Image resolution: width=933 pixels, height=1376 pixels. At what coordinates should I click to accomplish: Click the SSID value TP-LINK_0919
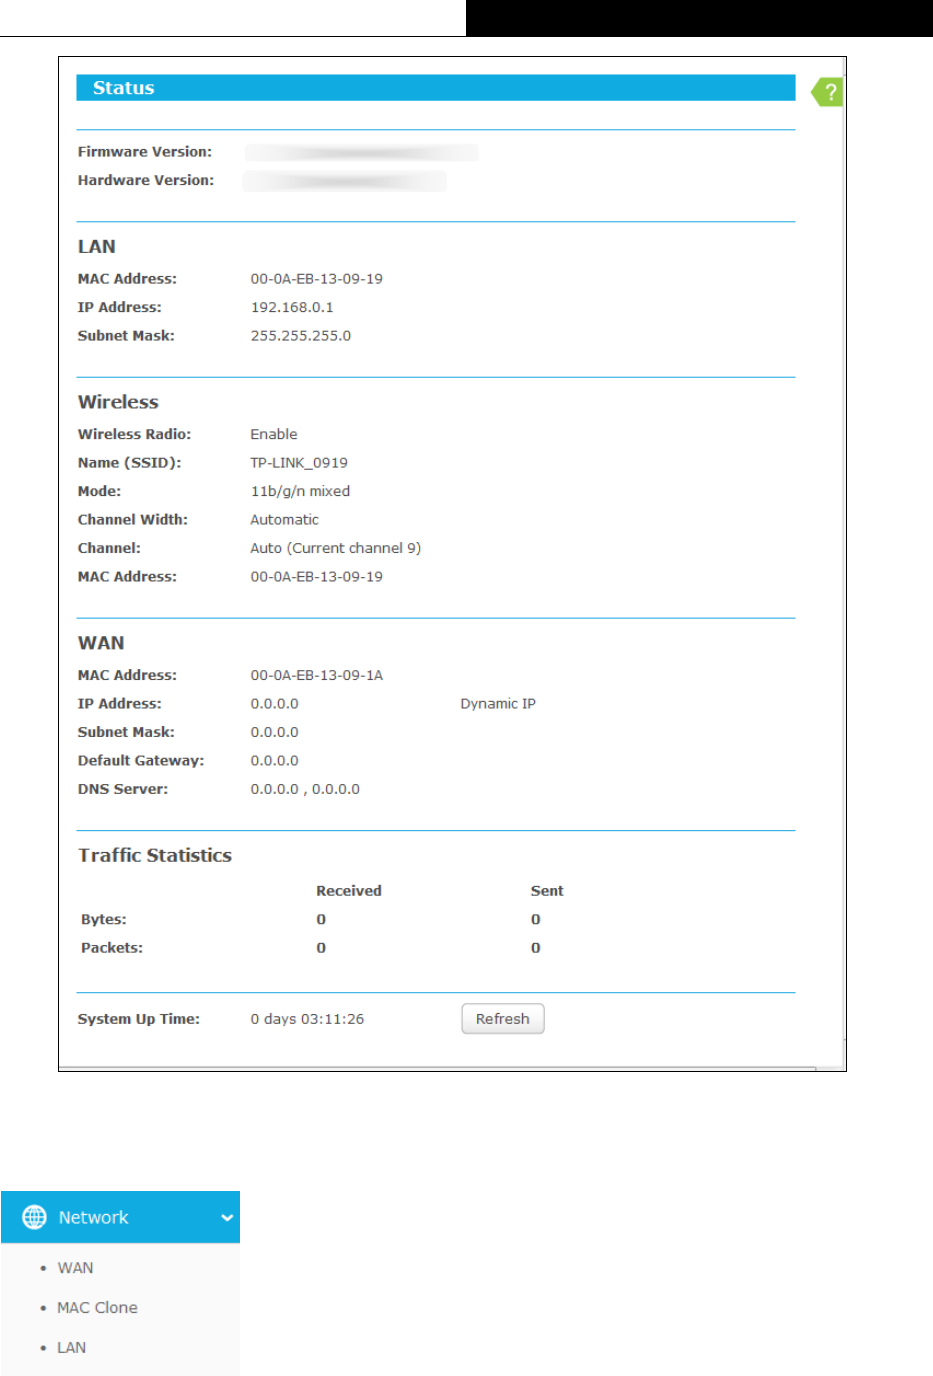pos(299,463)
